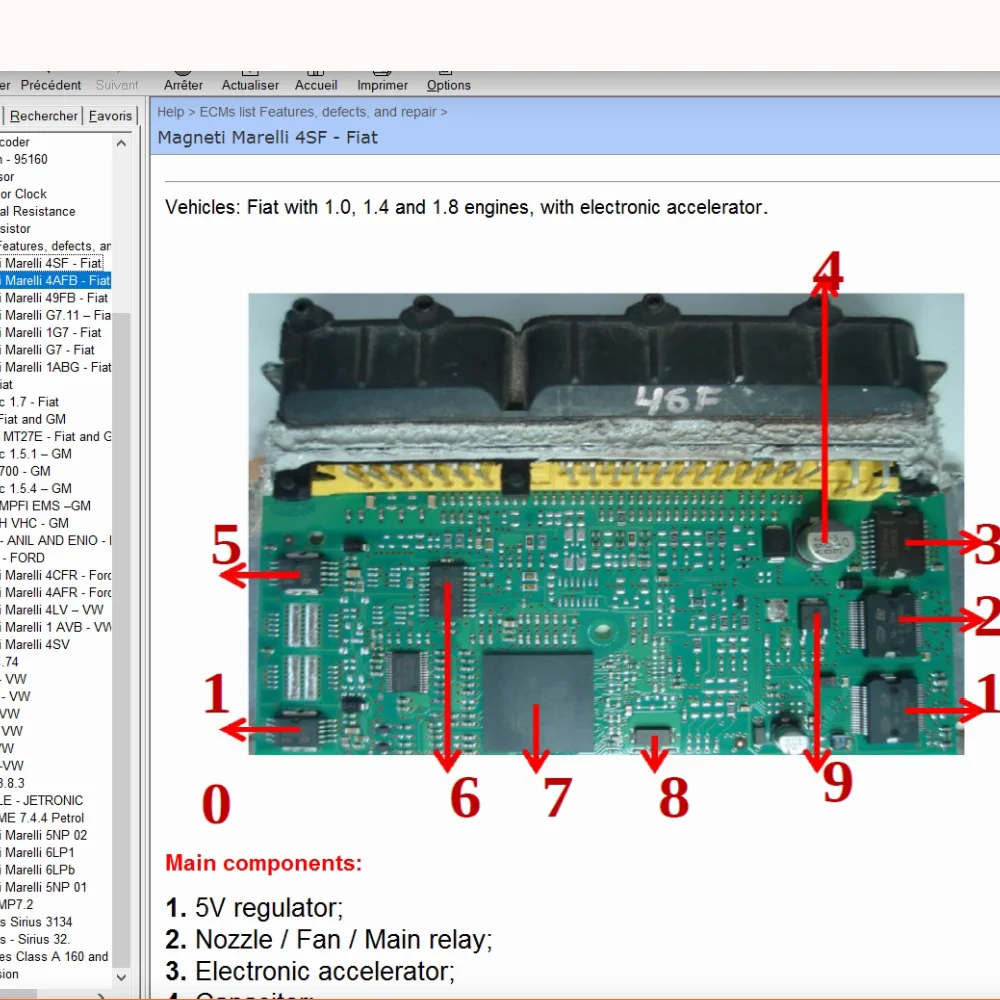Viewport: 1000px width, 1000px height.
Task: Click the greyed Suivant forward button
Action: [117, 85]
